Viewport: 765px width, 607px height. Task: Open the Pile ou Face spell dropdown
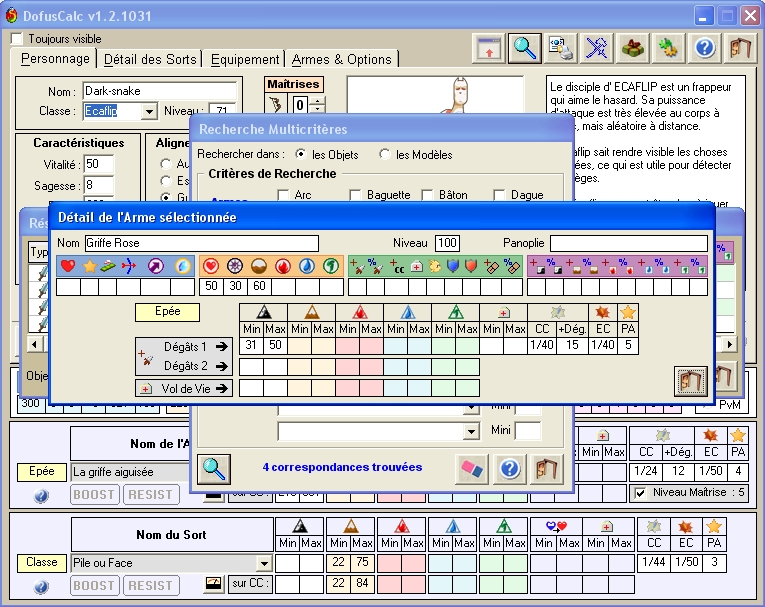click(264, 564)
